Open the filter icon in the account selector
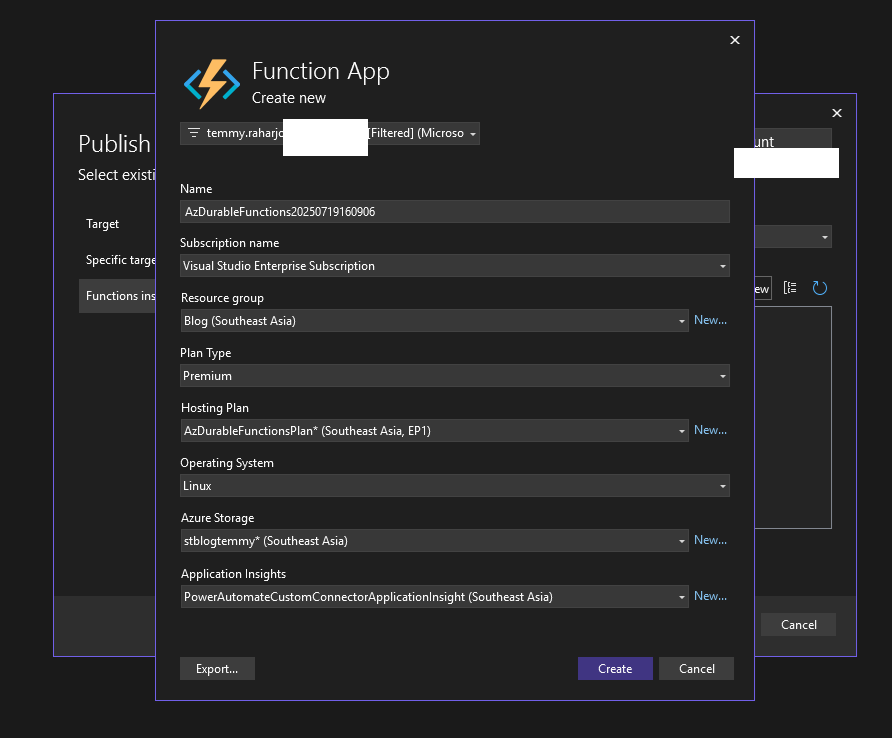 tap(194, 133)
